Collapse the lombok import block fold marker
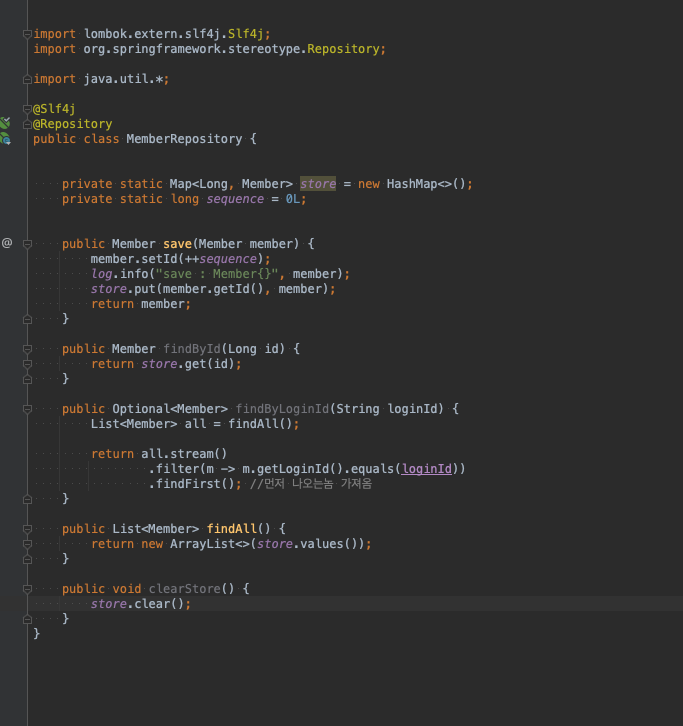Viewport: 683px width, 726px height. pyautogui.click(x=27, y=34)
